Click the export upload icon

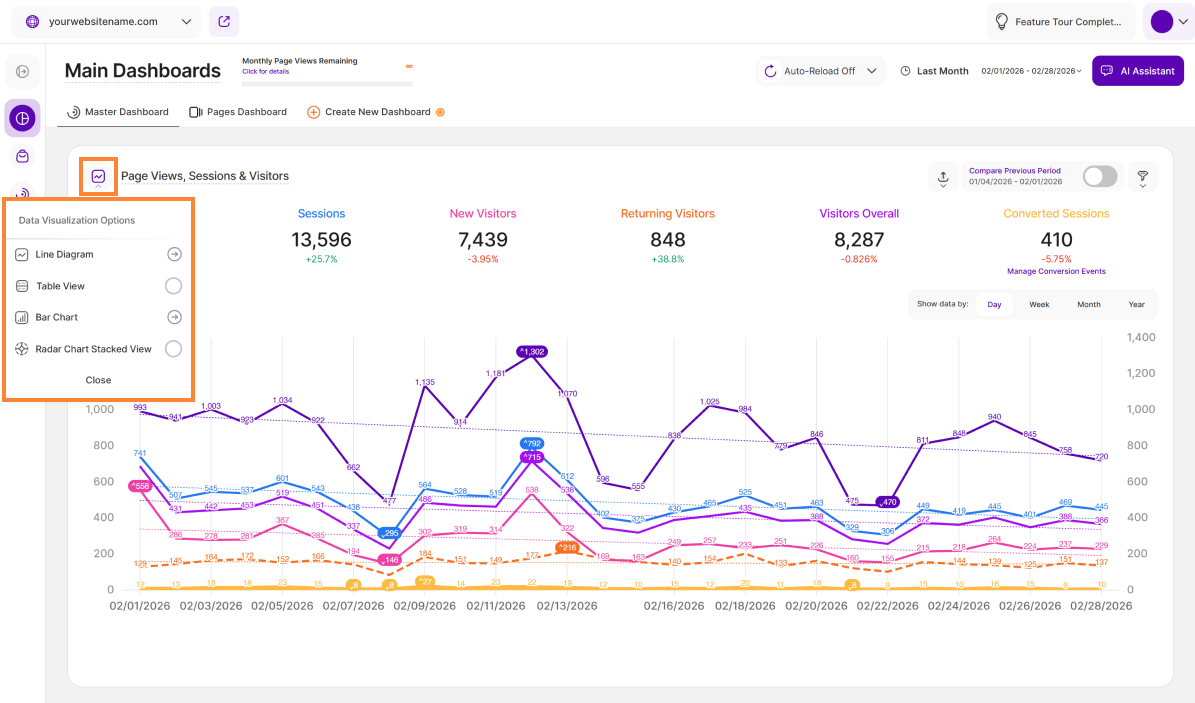(x=942, y=177)
